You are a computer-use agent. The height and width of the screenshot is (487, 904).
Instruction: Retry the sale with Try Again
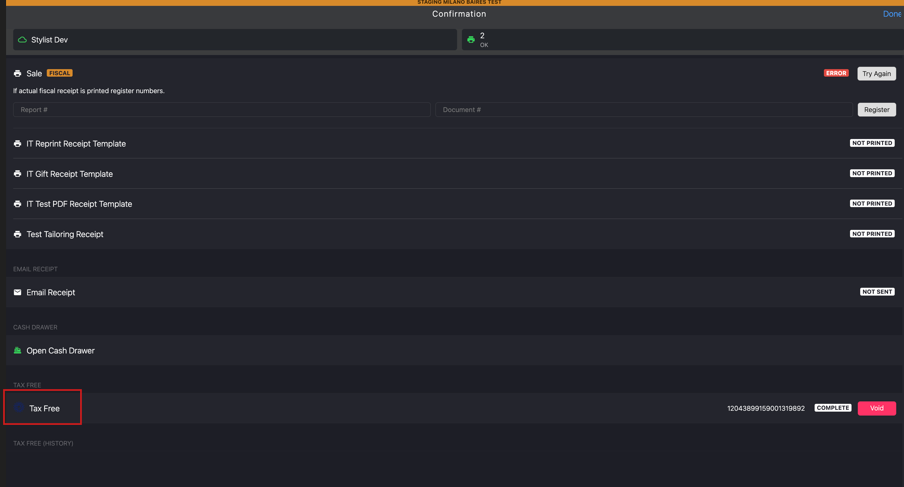(876, 74)
